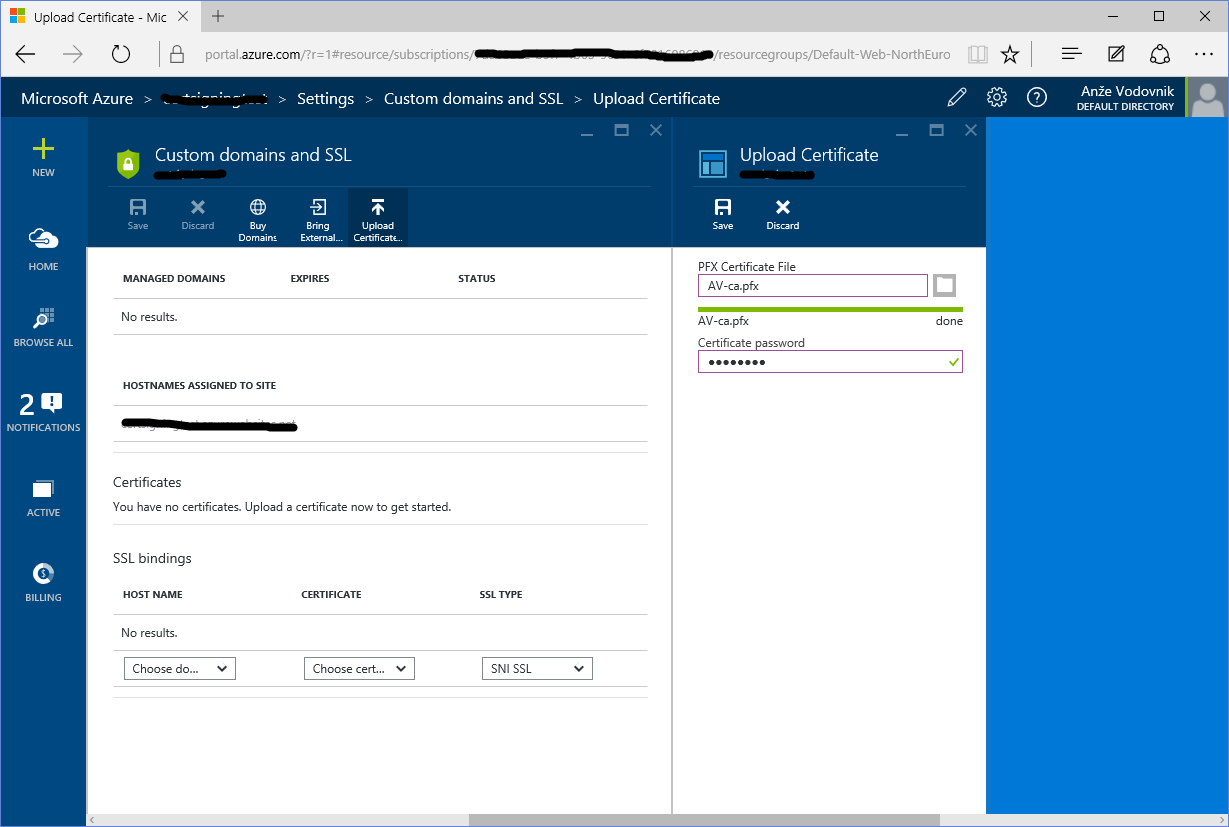Image resolution: width=1229 pixels, height=827 pixels.
Task: Click the Upload Certificate browser tab
Action: coord(100,17)
